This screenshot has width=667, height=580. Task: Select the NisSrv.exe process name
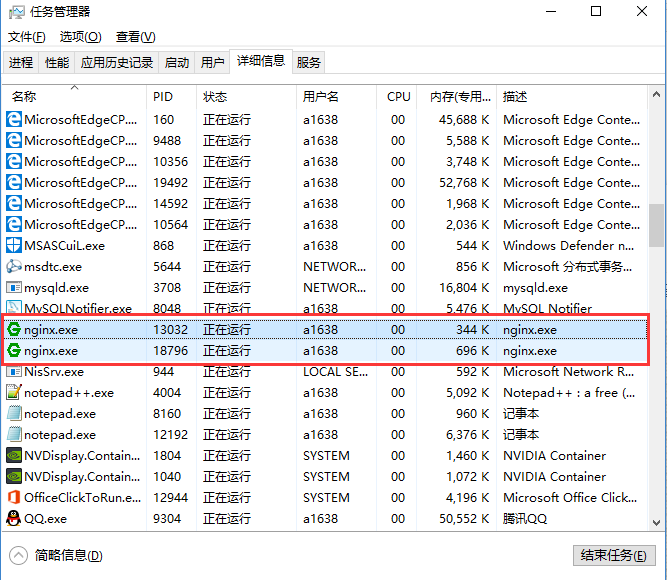point(54,372)
